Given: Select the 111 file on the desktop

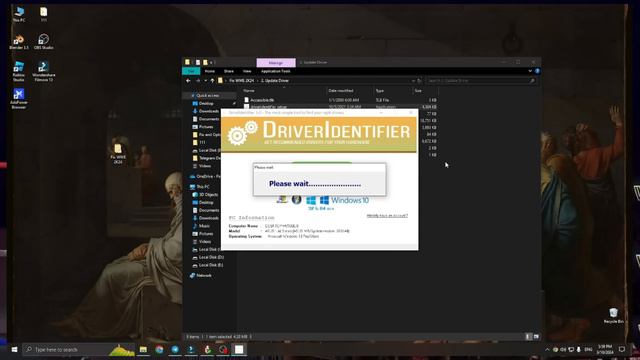Looking at the screenshot, I should click(43, 13).
